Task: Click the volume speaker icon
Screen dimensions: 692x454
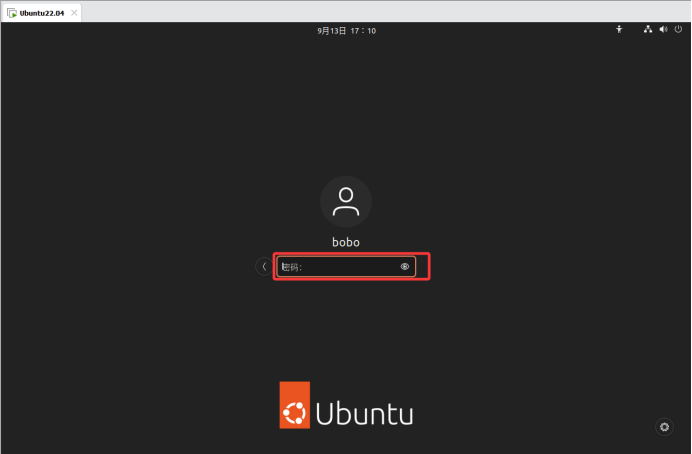Action: tap(663, 30)
